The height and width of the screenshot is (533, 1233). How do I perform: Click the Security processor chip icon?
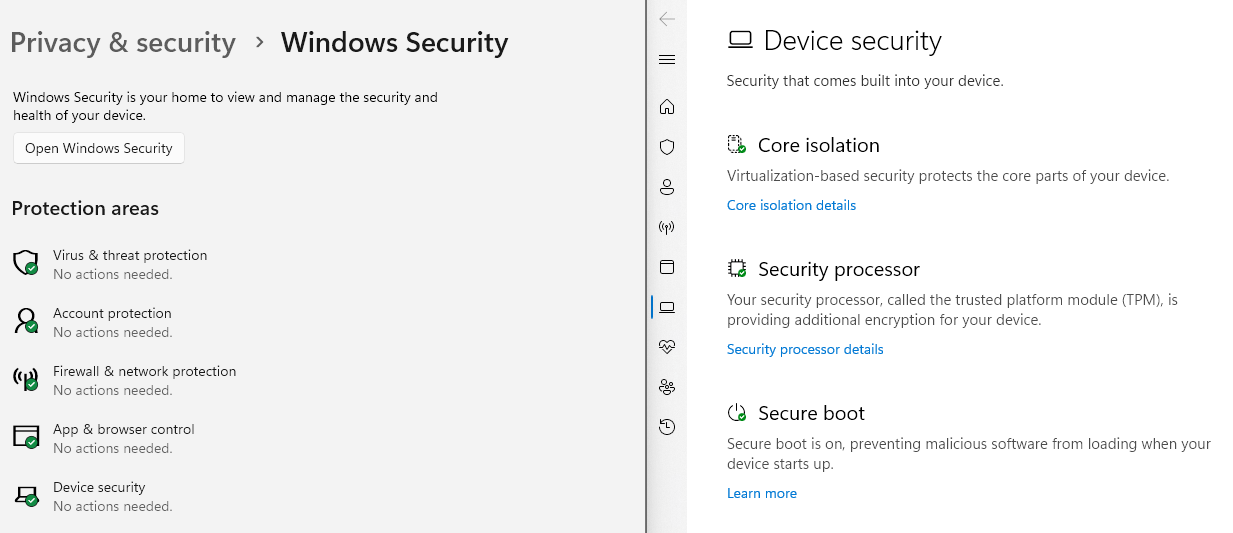737,269
